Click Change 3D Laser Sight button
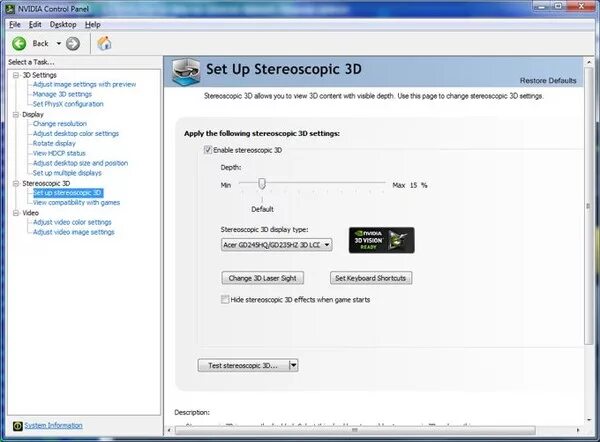Viewport: 600px width, 442px height. (262, 278)
